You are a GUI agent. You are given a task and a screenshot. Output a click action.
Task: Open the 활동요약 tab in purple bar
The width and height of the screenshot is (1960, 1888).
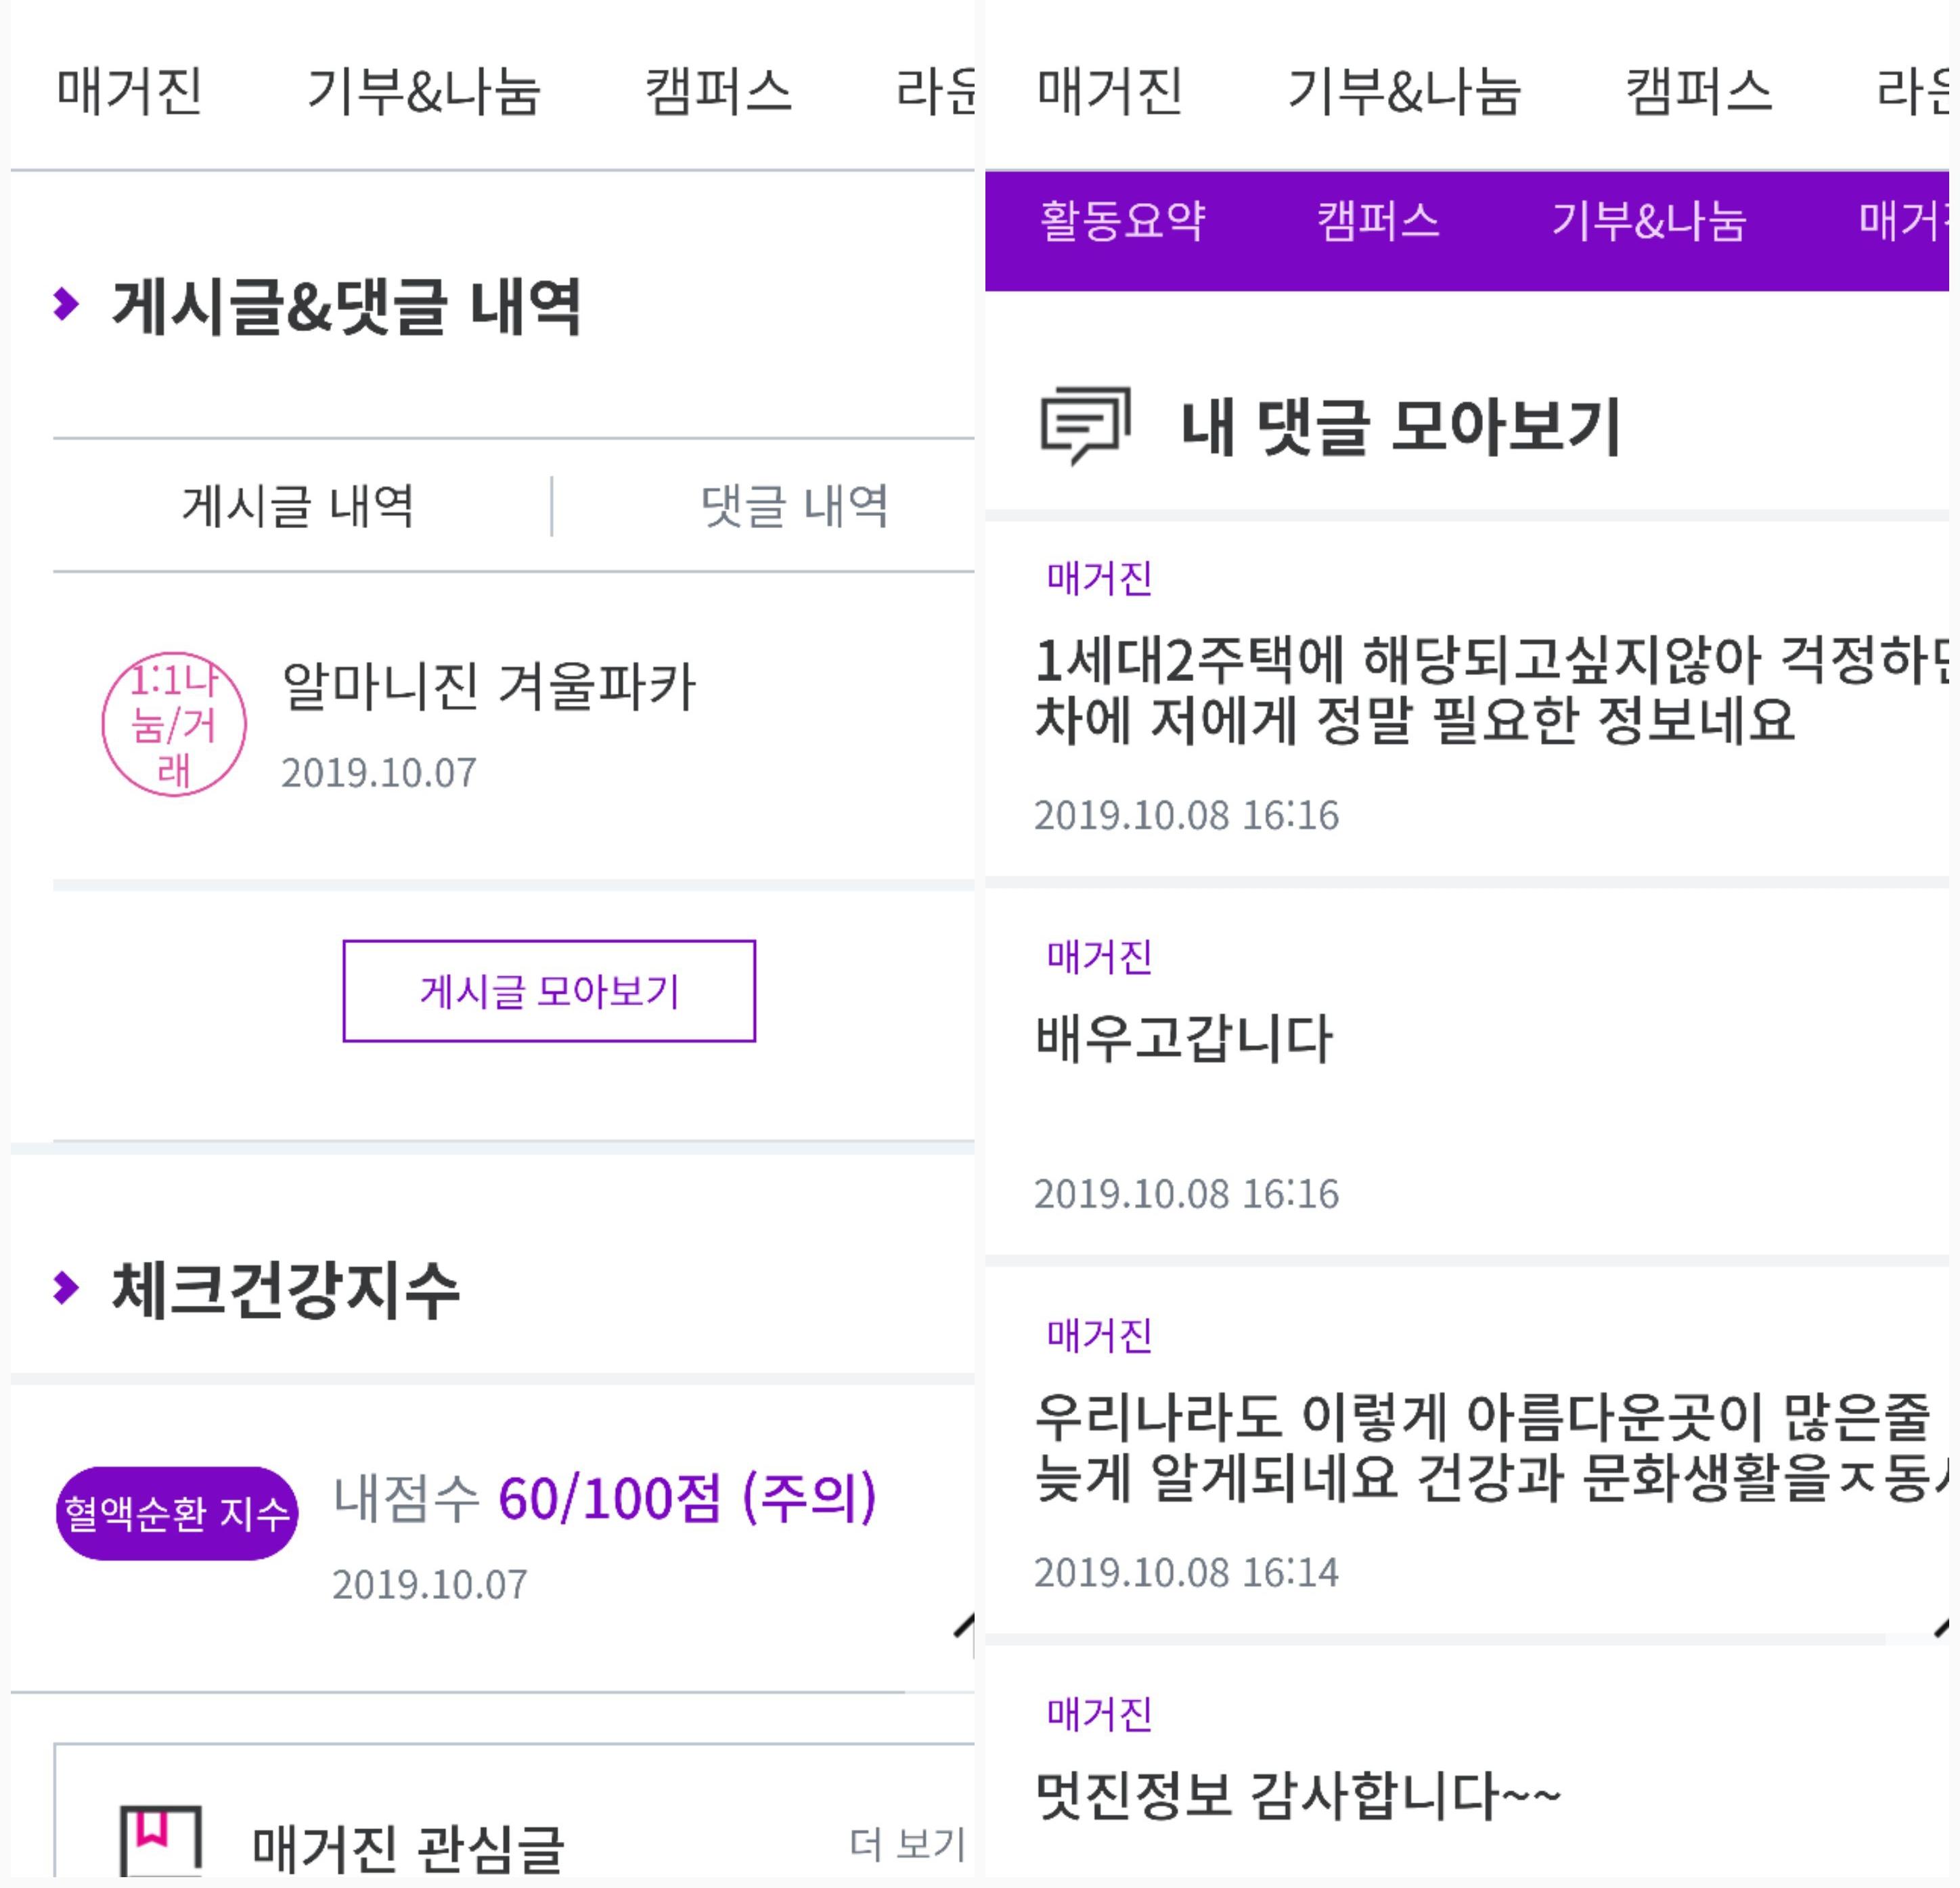pyautogui.click(x=1122, y=220)
